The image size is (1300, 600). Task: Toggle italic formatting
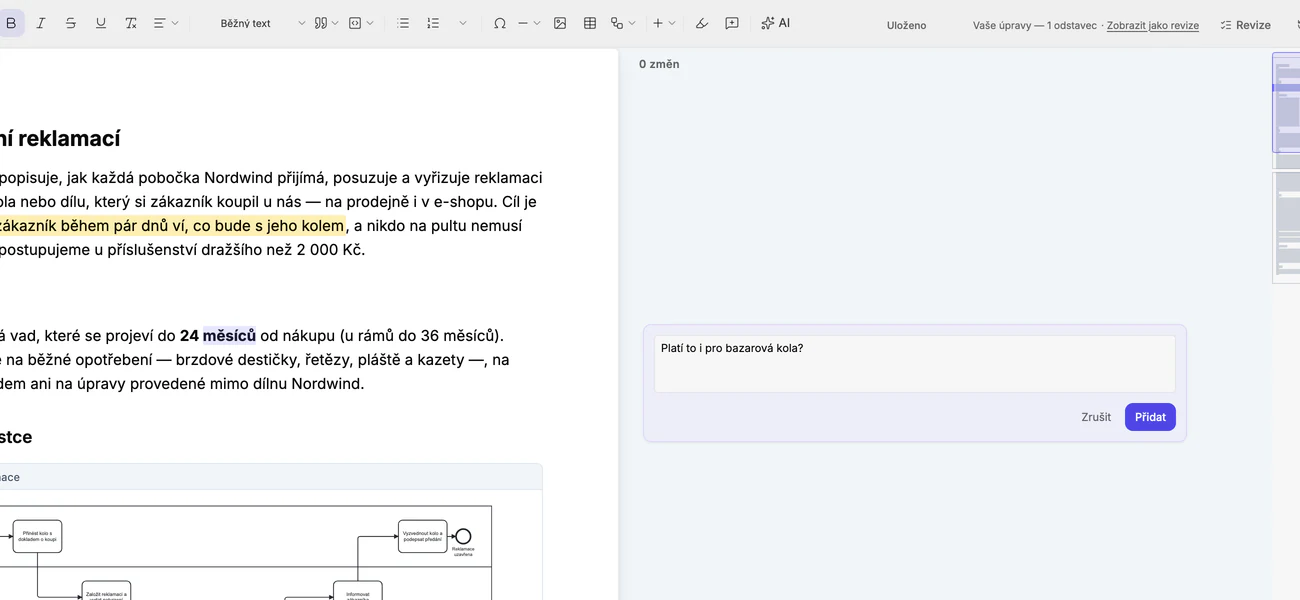41,23
